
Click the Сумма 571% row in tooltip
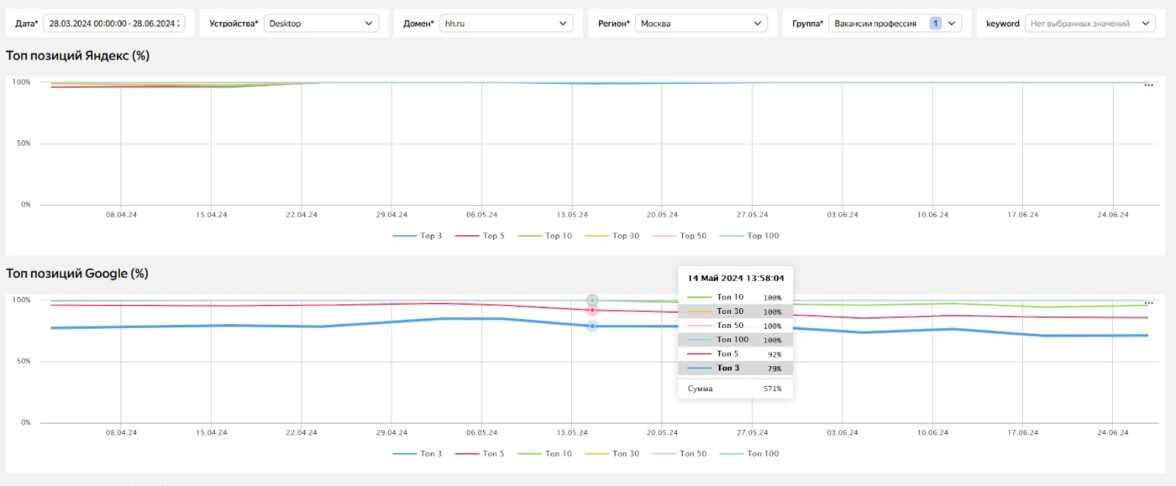coord(736,388)
